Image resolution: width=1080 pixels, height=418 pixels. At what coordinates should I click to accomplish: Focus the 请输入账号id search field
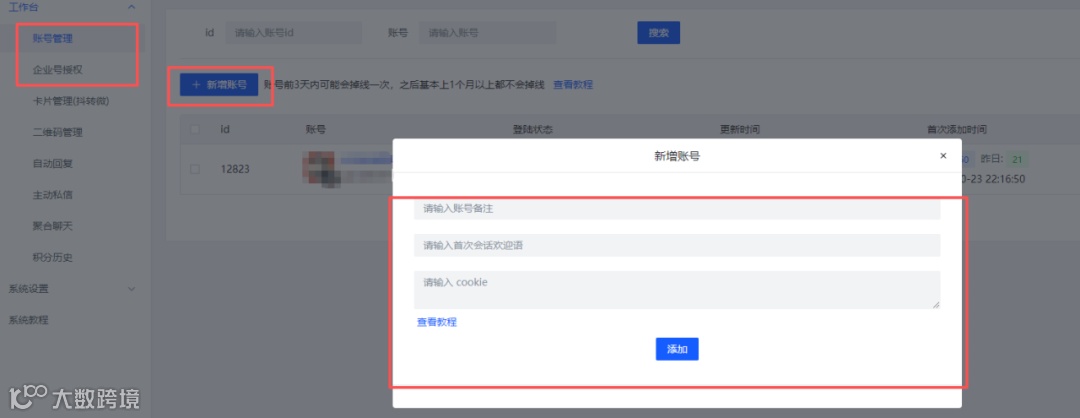point(293,32)
